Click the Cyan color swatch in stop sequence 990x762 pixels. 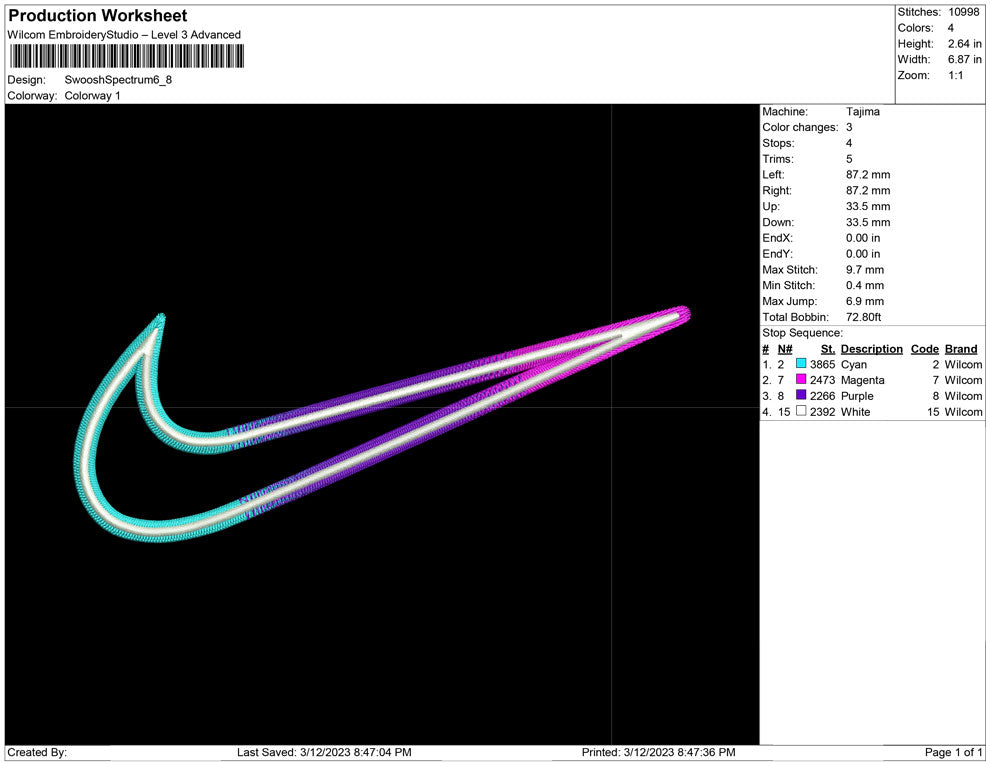801,364
